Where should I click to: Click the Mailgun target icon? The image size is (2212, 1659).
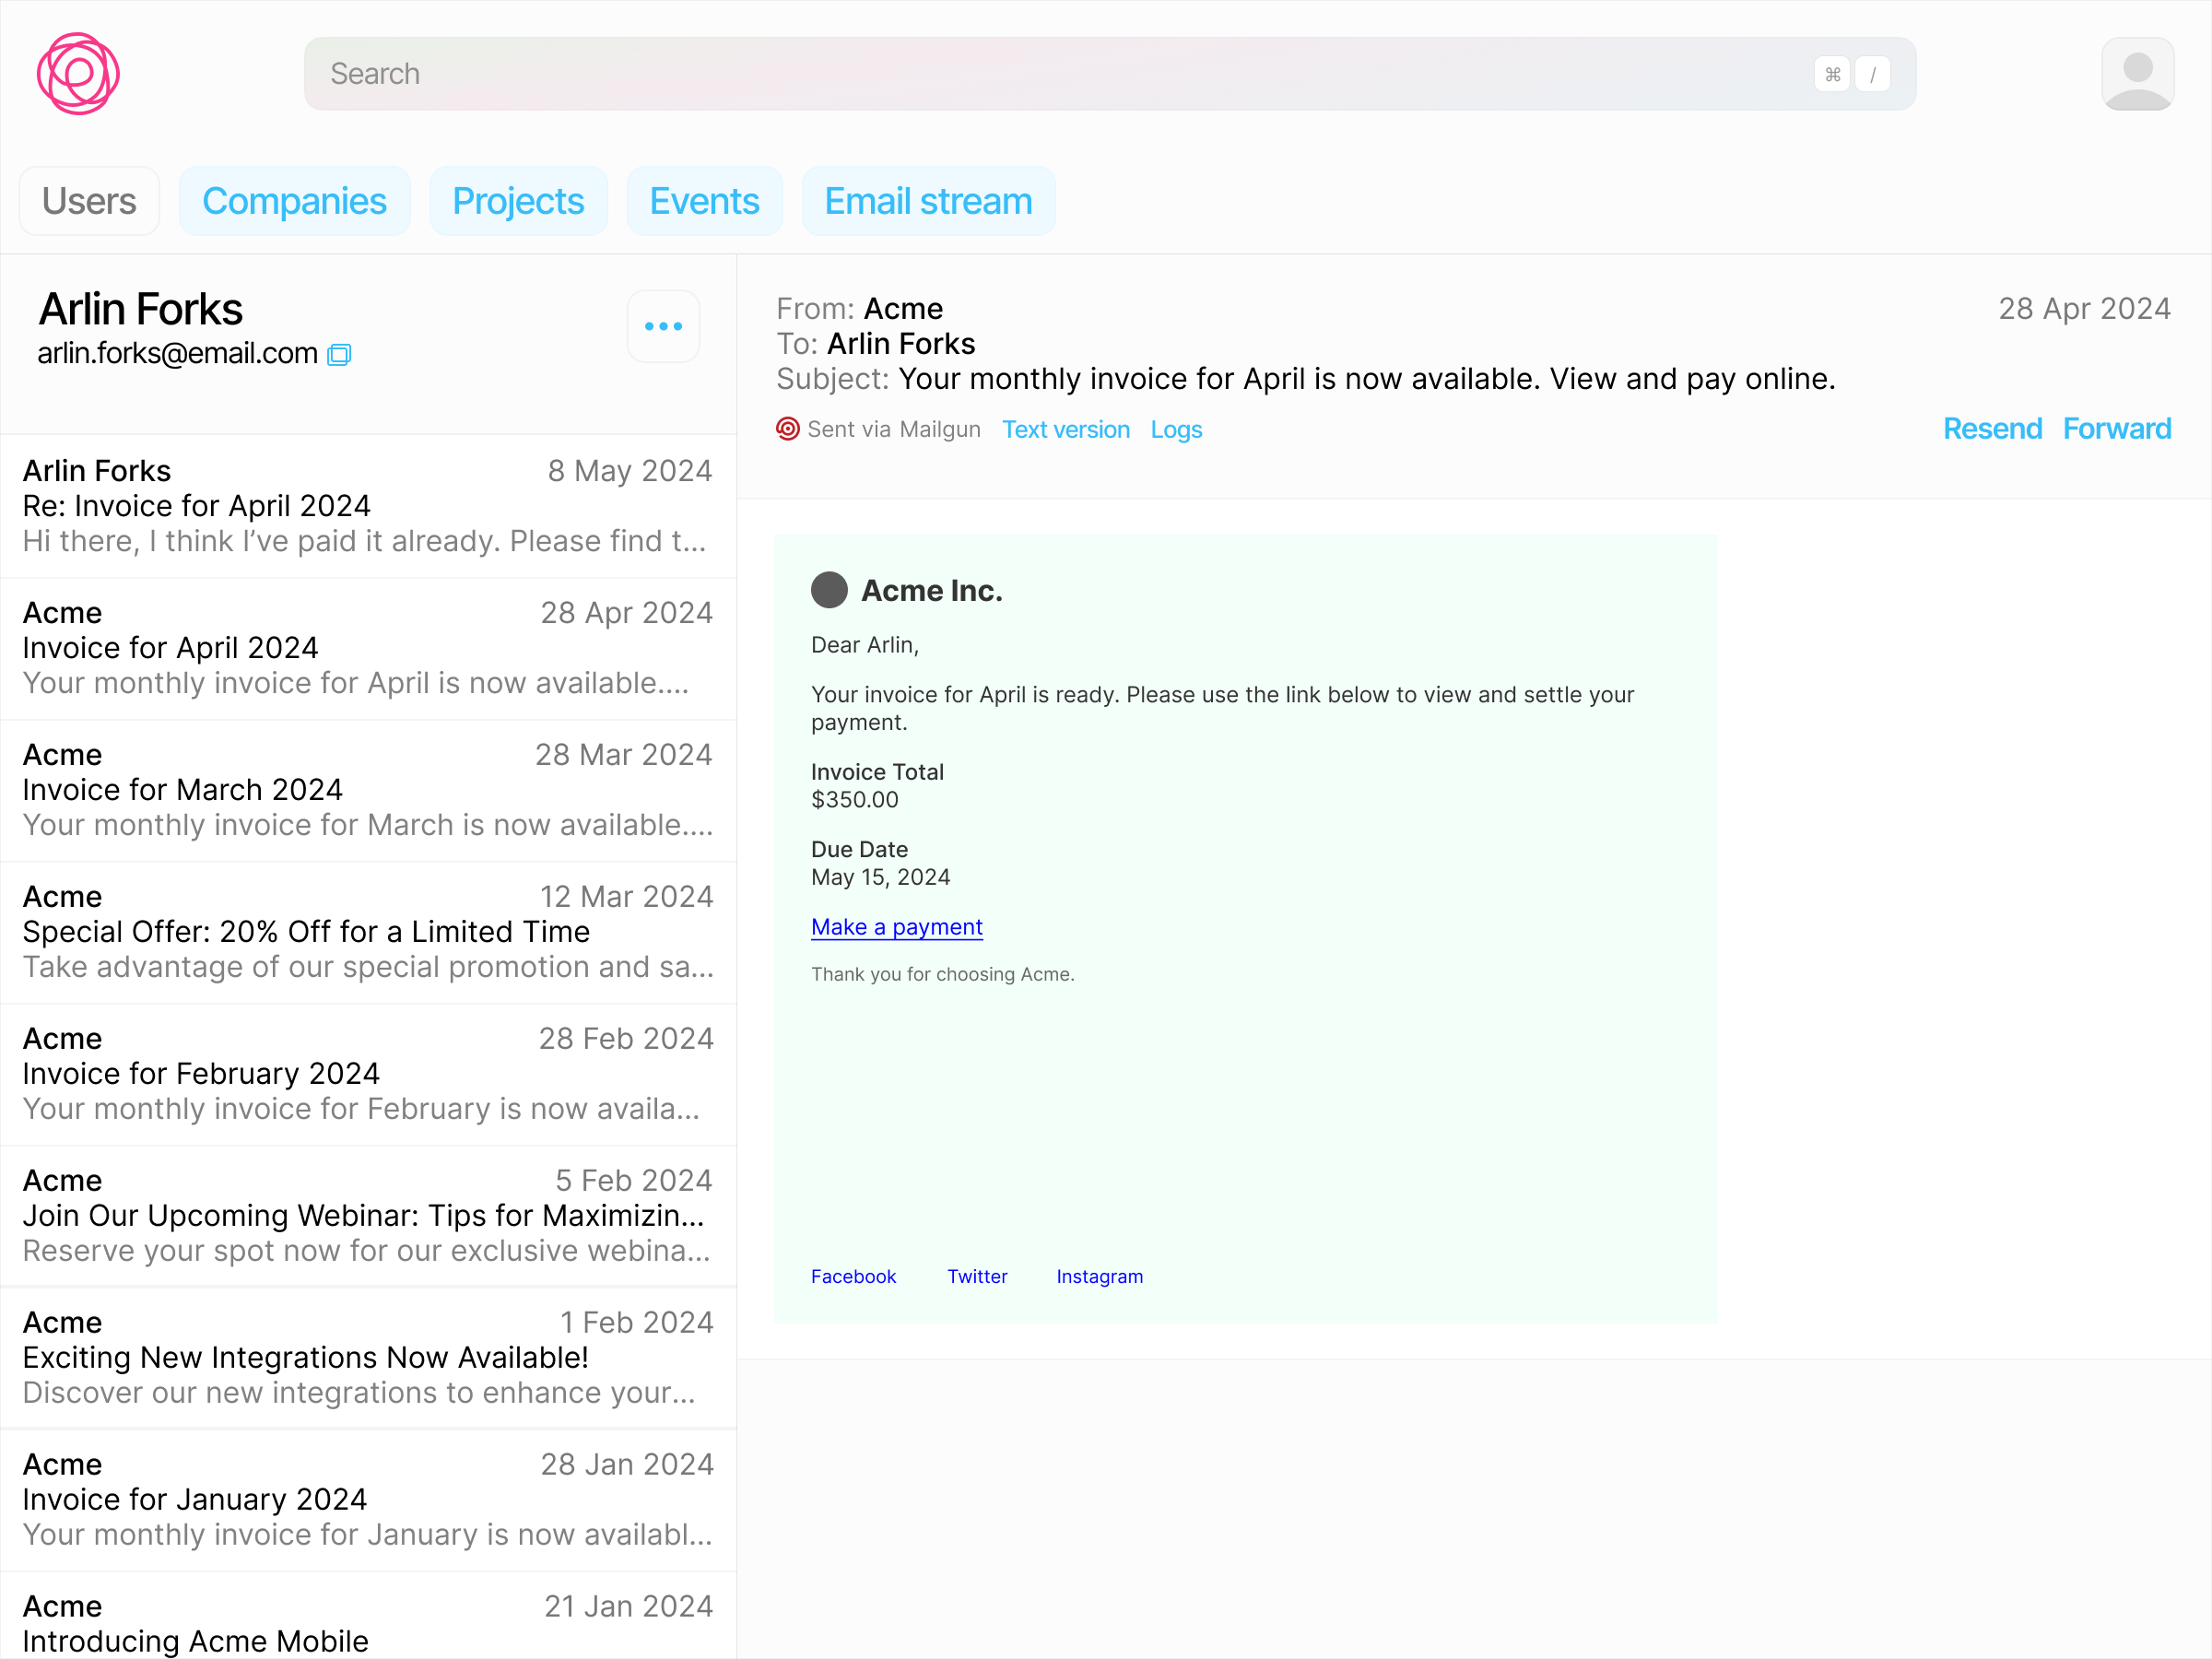[x=788, y=429]
